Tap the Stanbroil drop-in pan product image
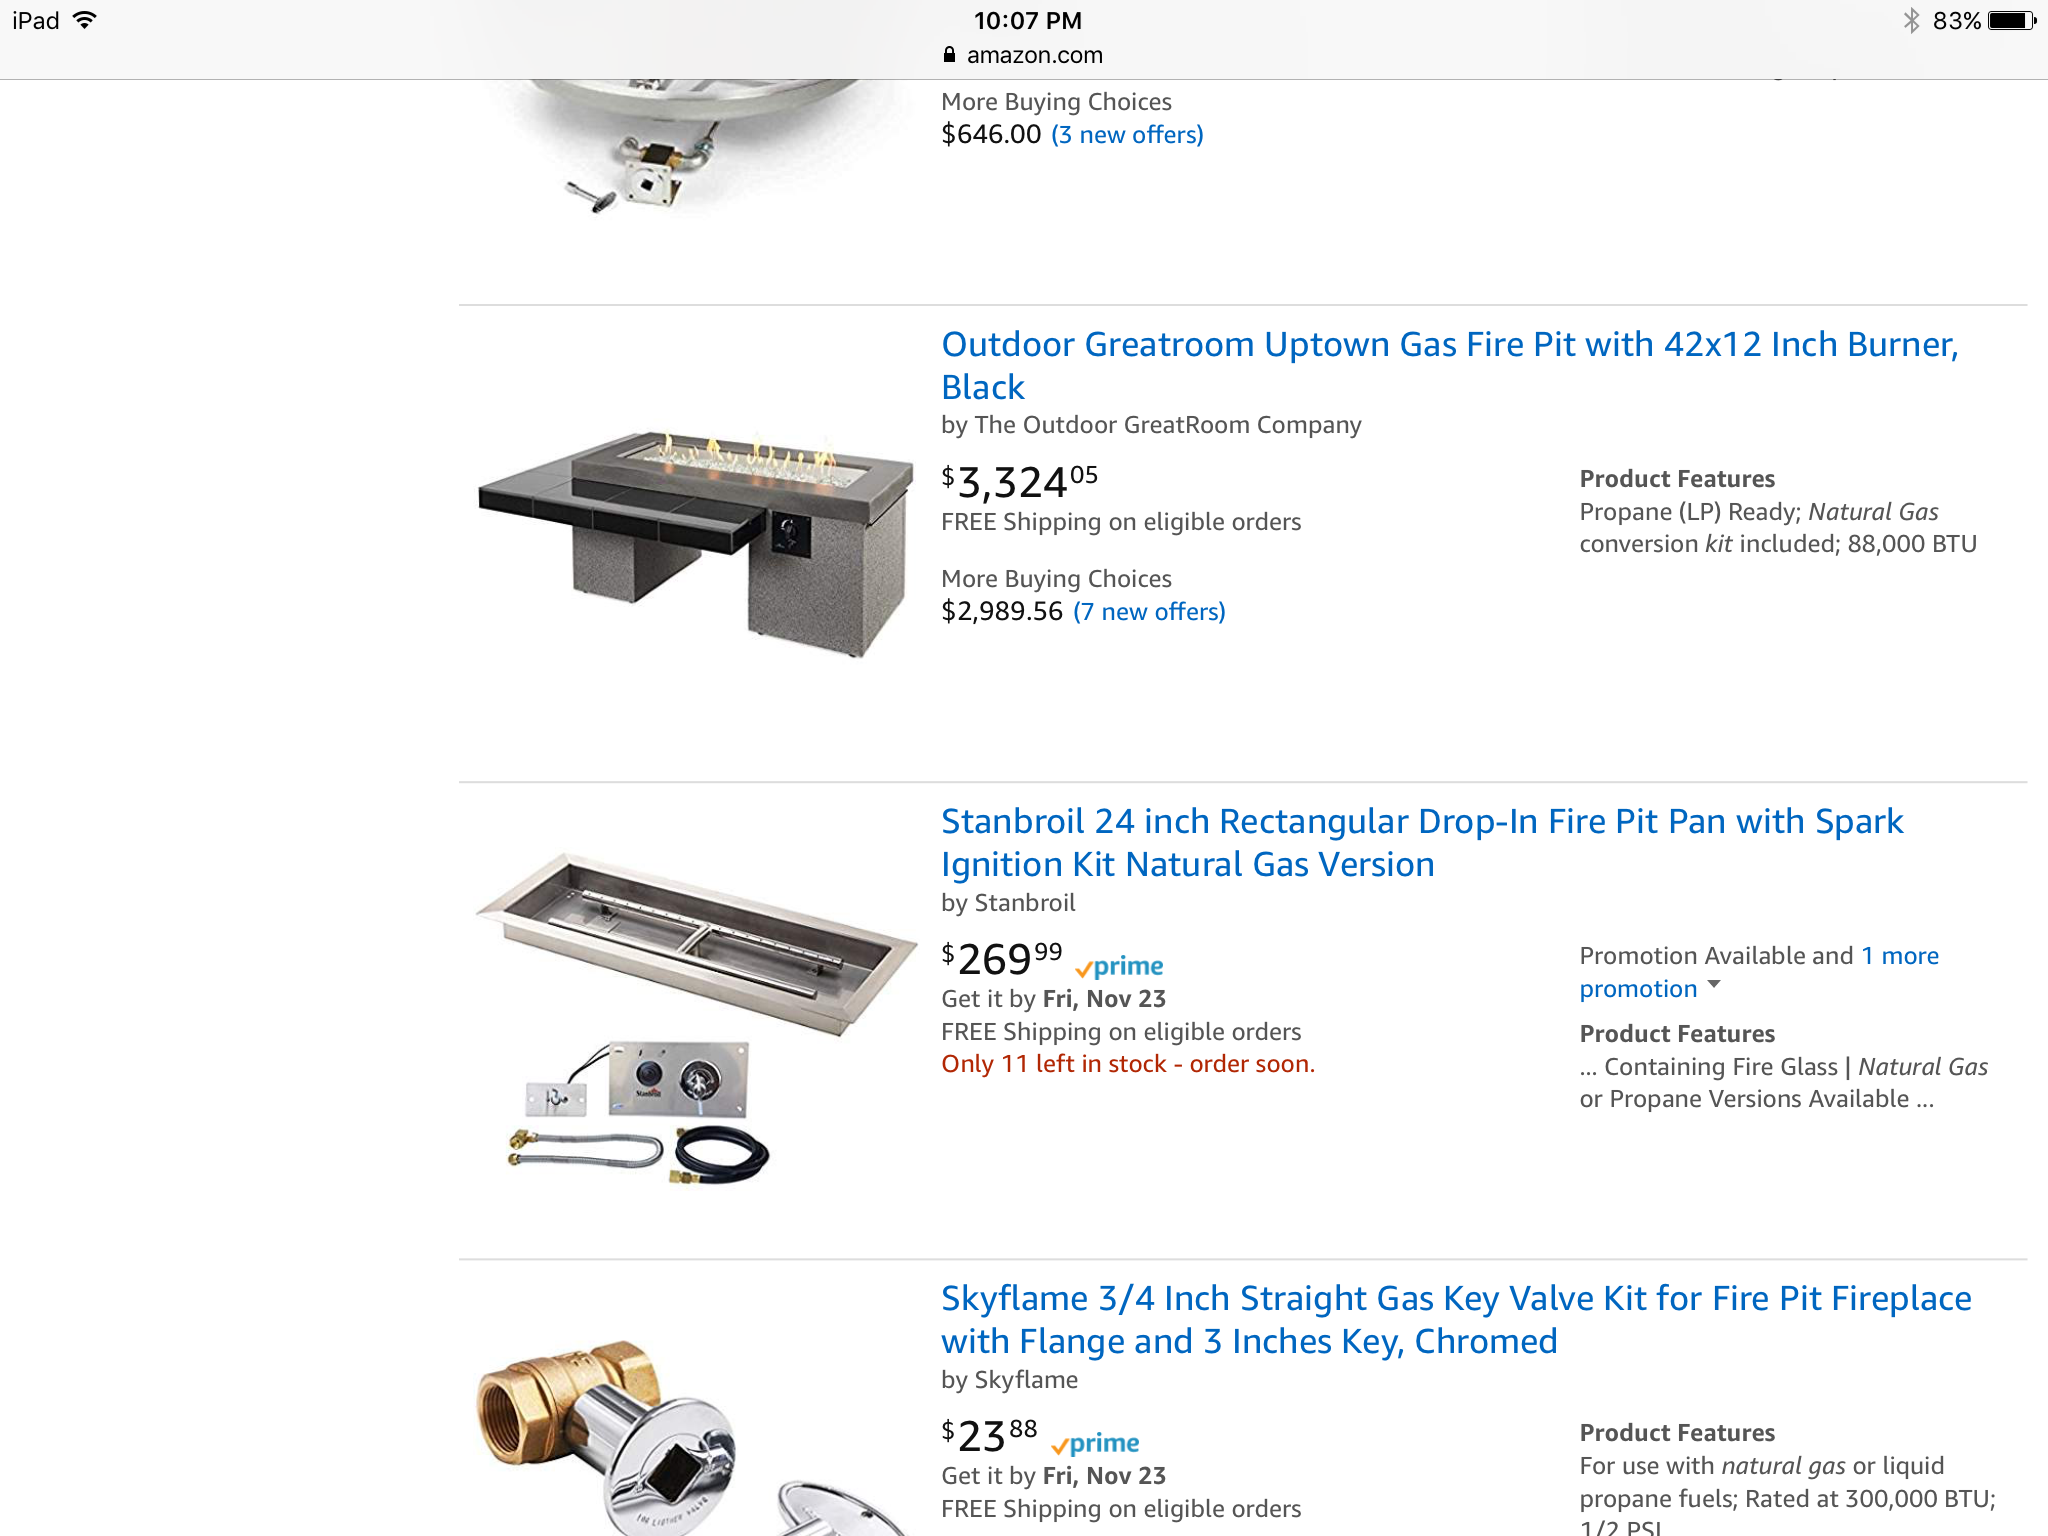 tap(695, 1018)
